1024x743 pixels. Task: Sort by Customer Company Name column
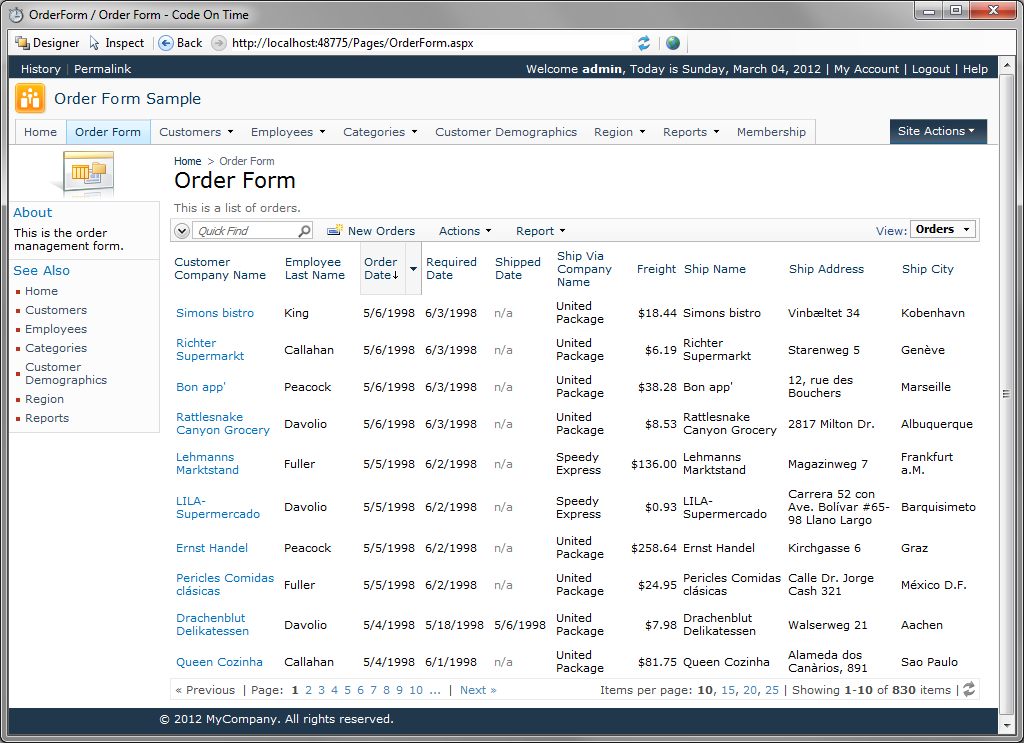(220, 268)
